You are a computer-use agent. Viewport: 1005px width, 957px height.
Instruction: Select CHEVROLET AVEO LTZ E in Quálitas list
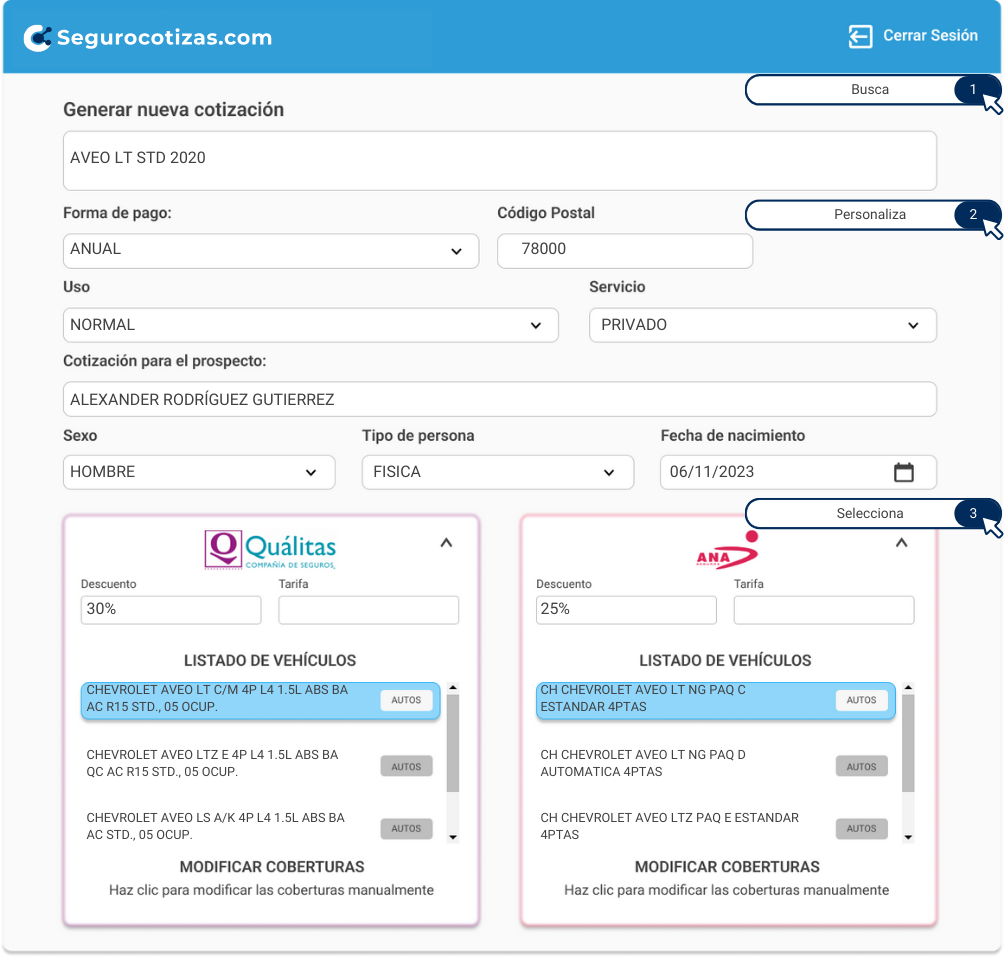pyautogui.click(x=230, y=763)
